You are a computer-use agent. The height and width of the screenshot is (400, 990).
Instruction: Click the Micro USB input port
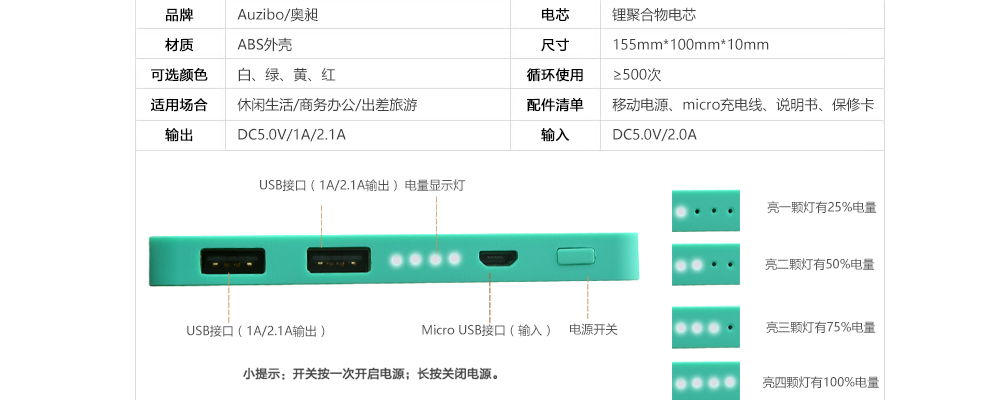tap(498, 258)
